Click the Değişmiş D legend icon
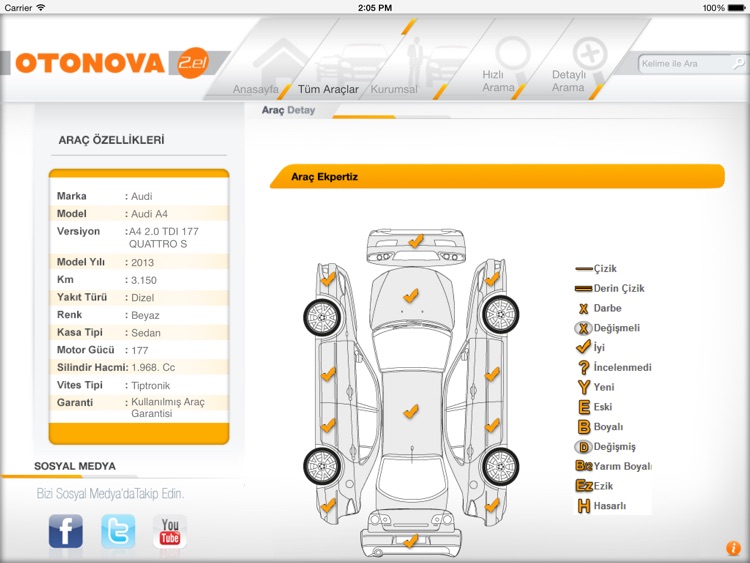 point(583,447)
